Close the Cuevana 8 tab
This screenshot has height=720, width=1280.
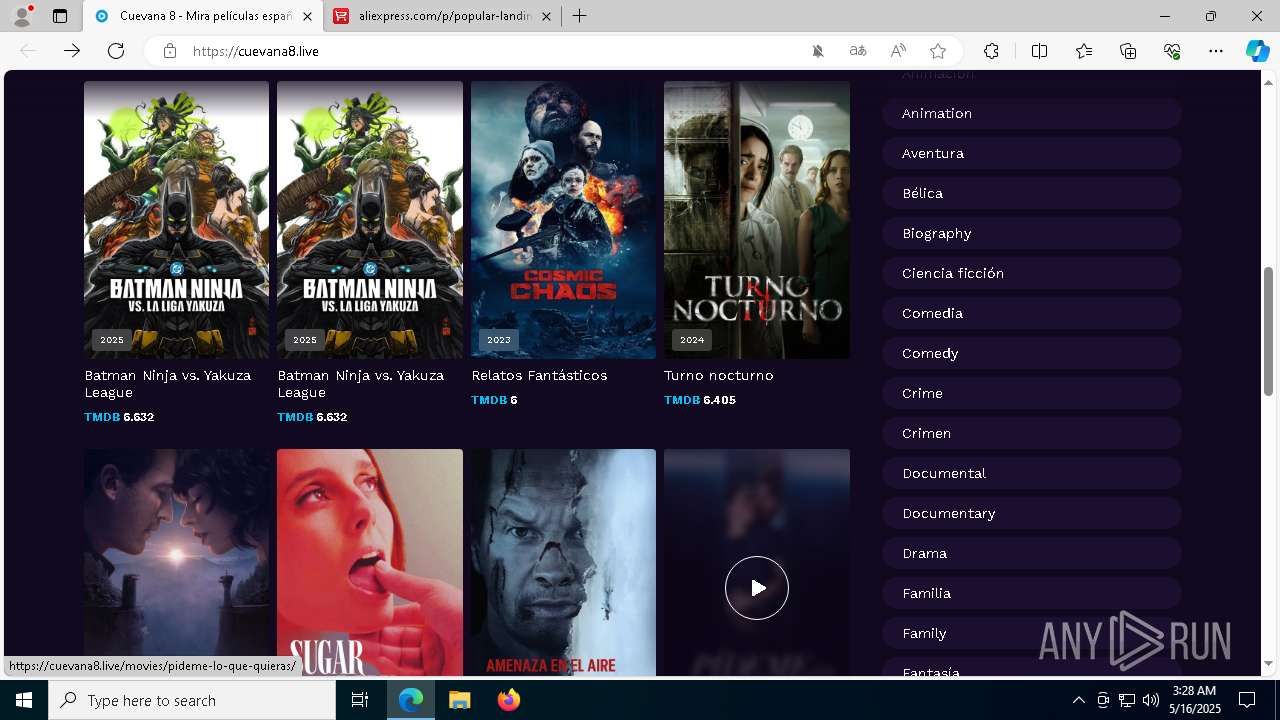point(307,16)
